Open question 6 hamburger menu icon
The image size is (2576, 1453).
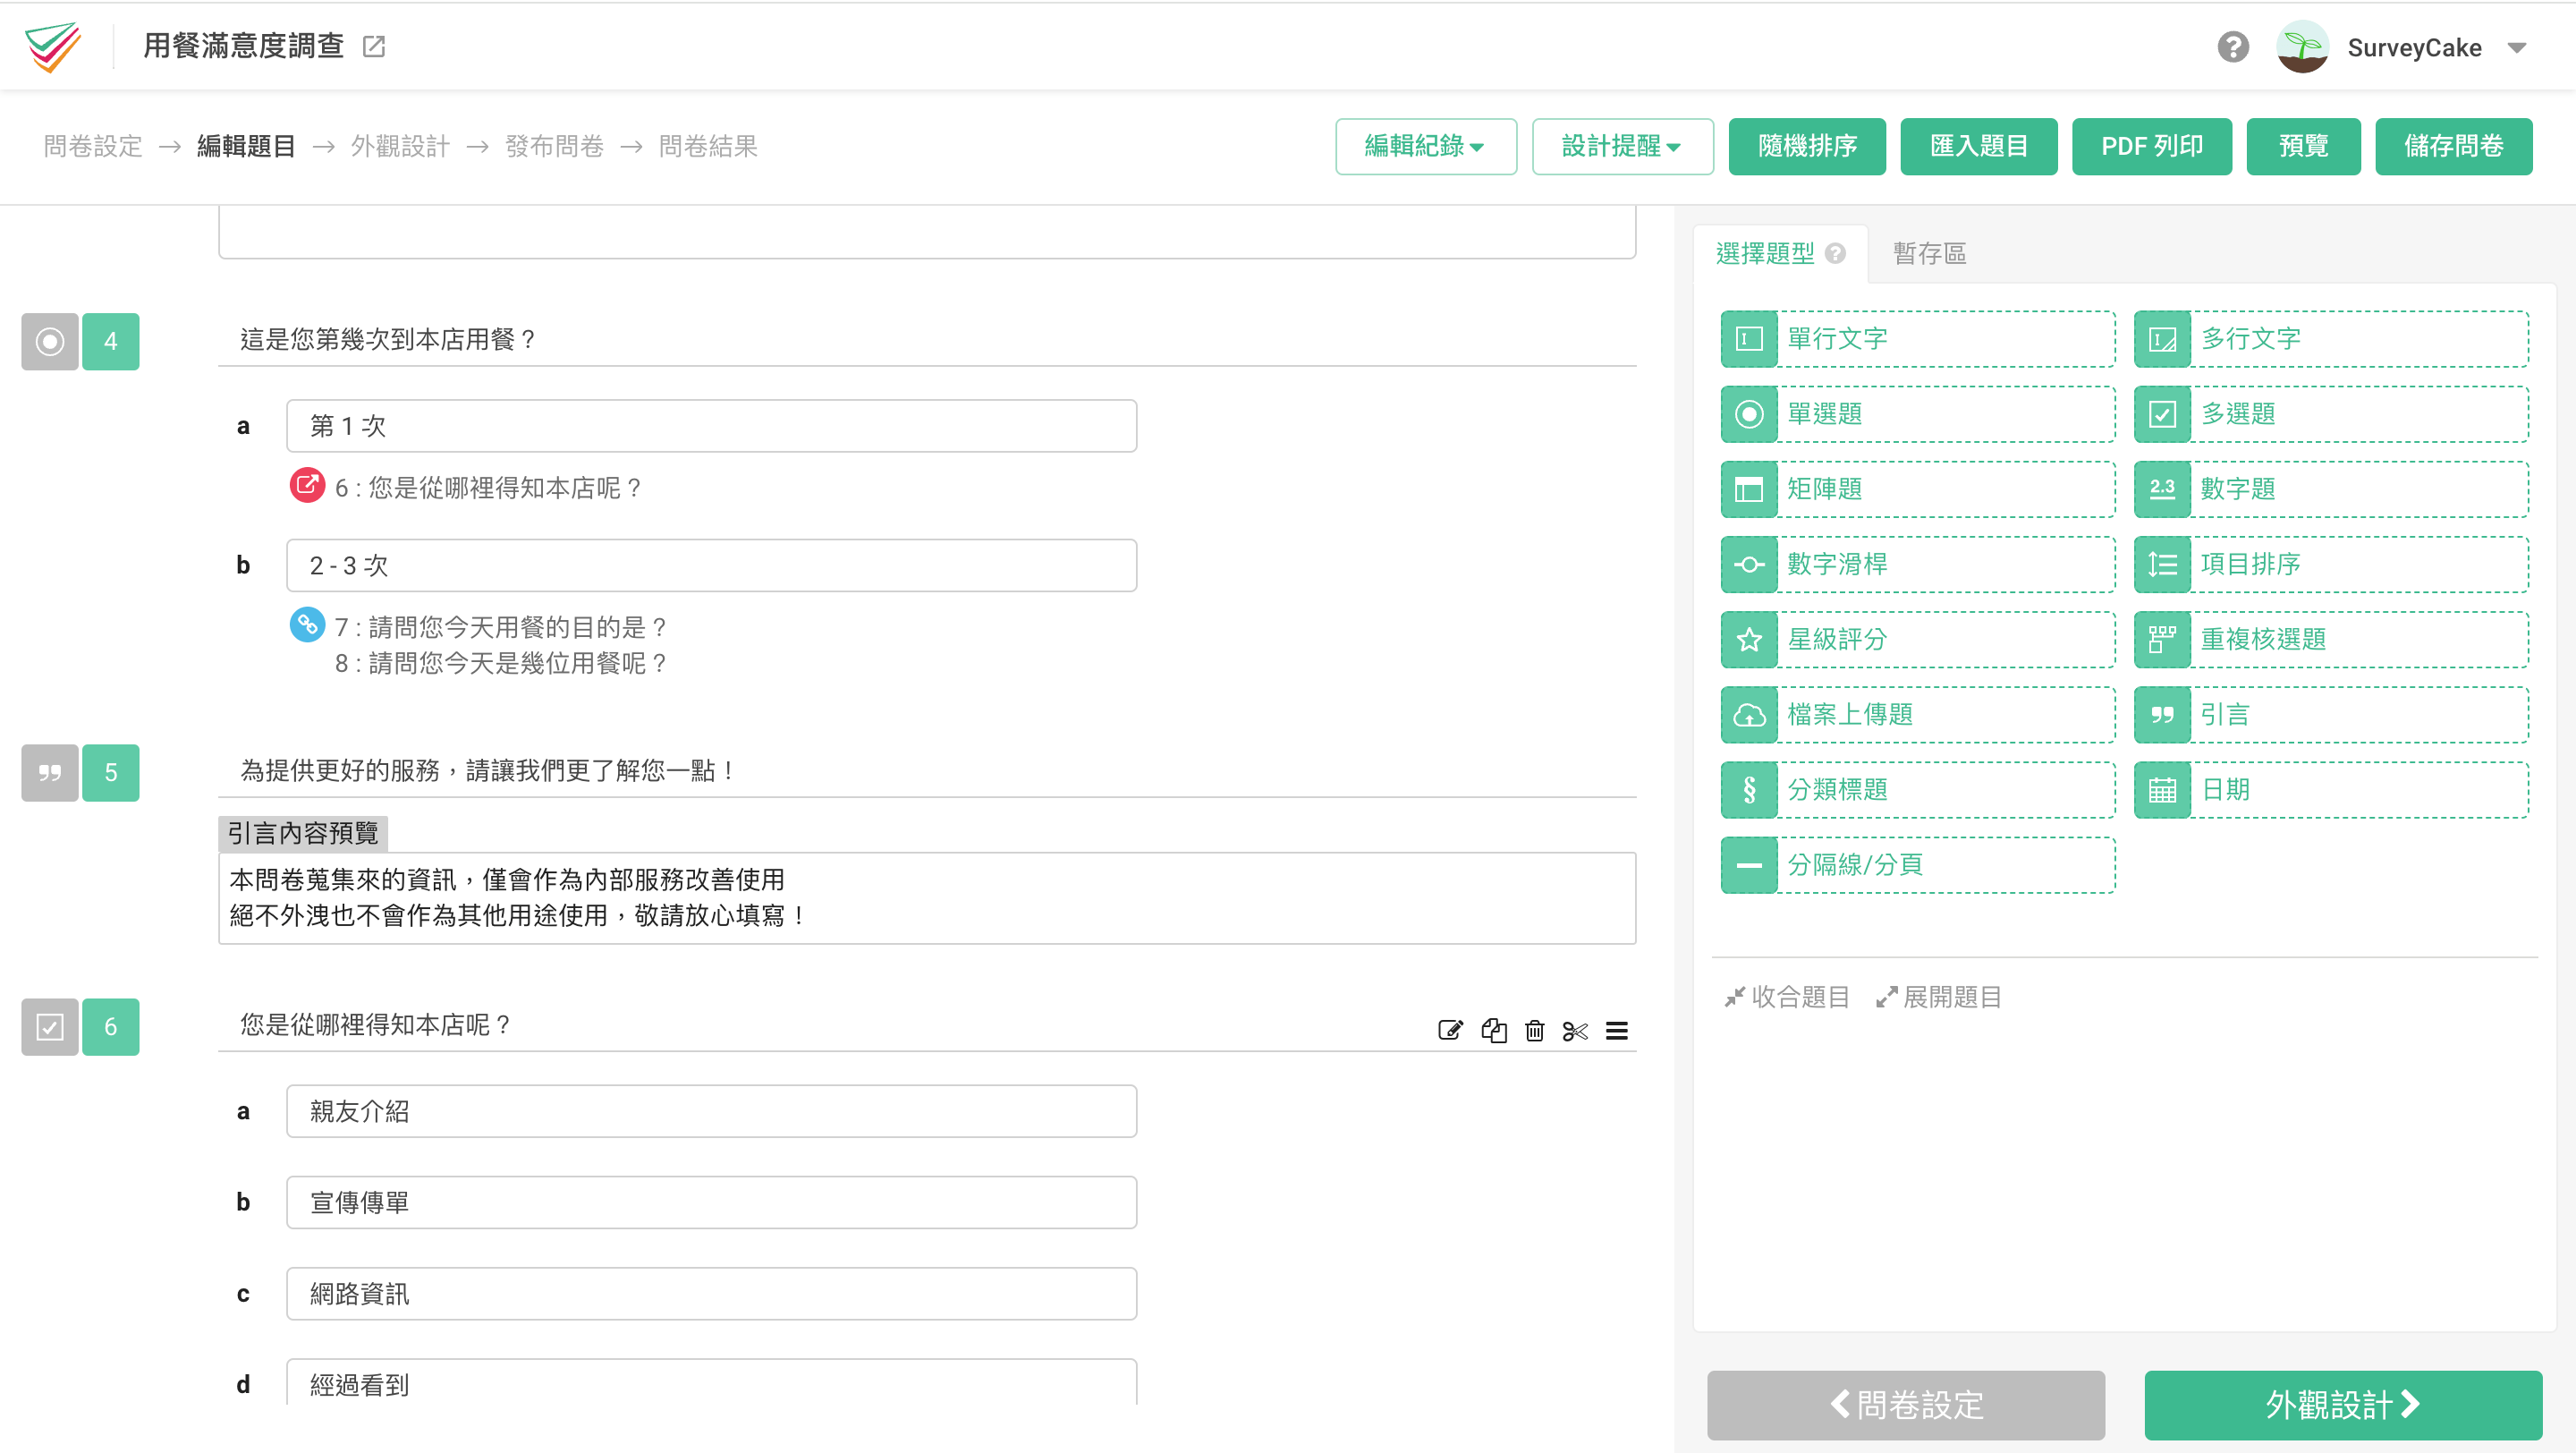point(1617,1030)
